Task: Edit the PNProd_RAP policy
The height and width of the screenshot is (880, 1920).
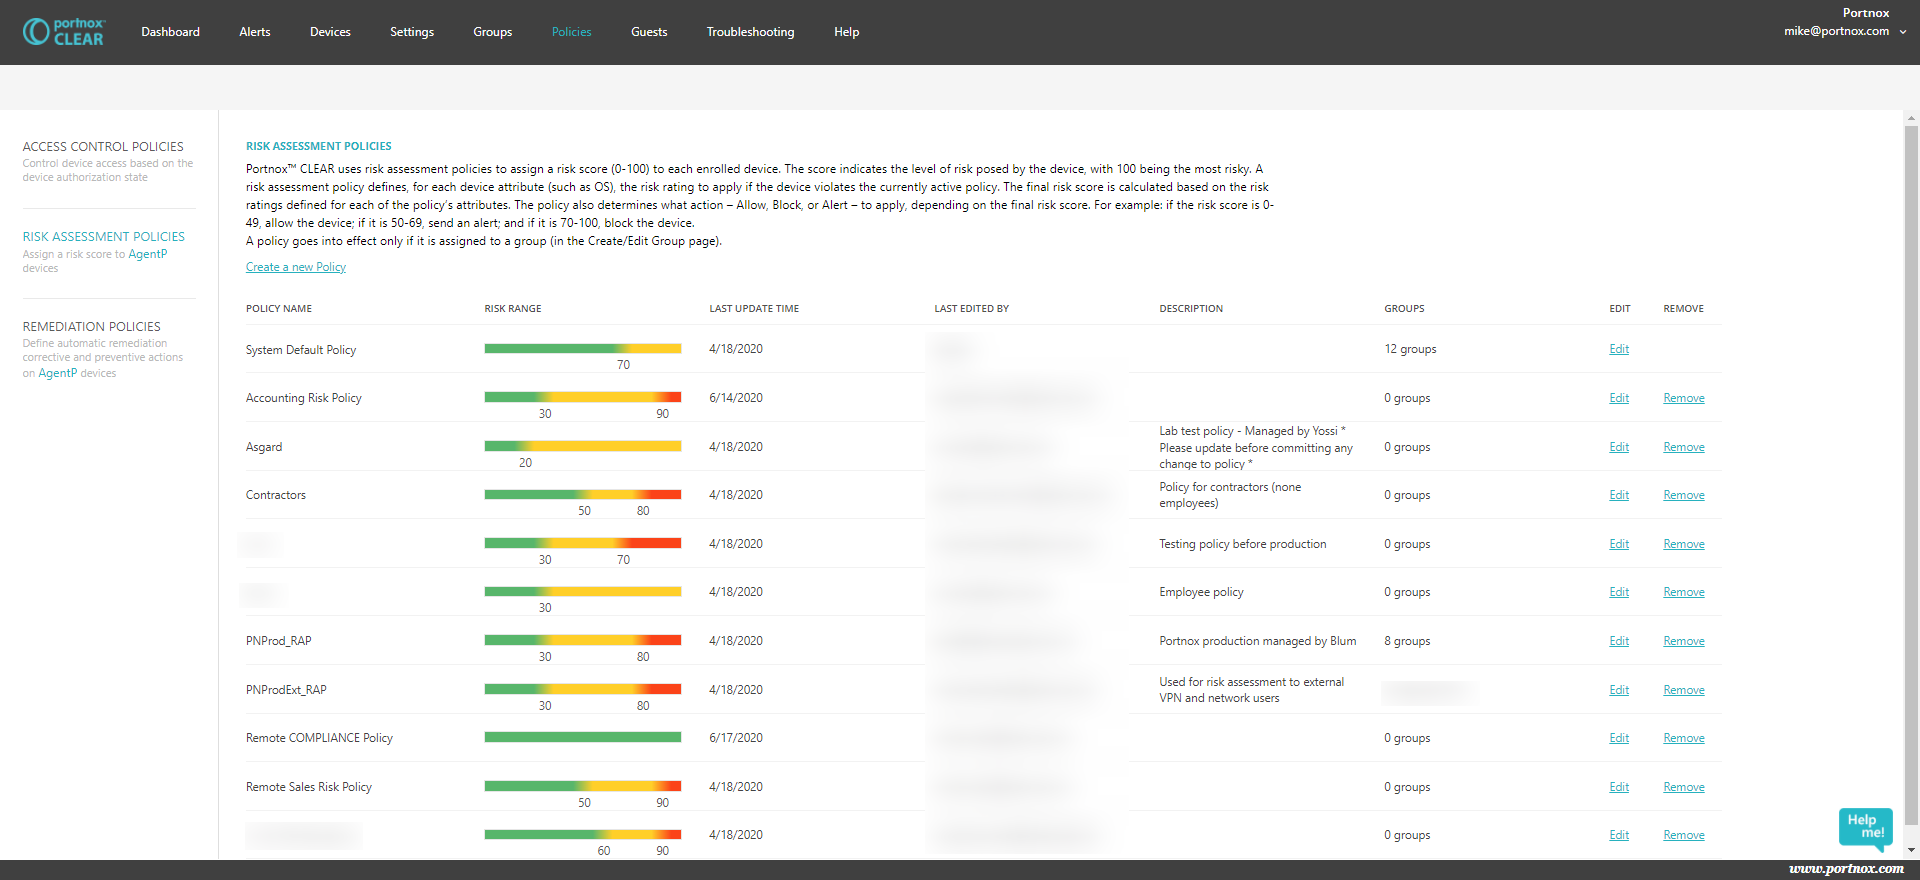Action: 1619,641
